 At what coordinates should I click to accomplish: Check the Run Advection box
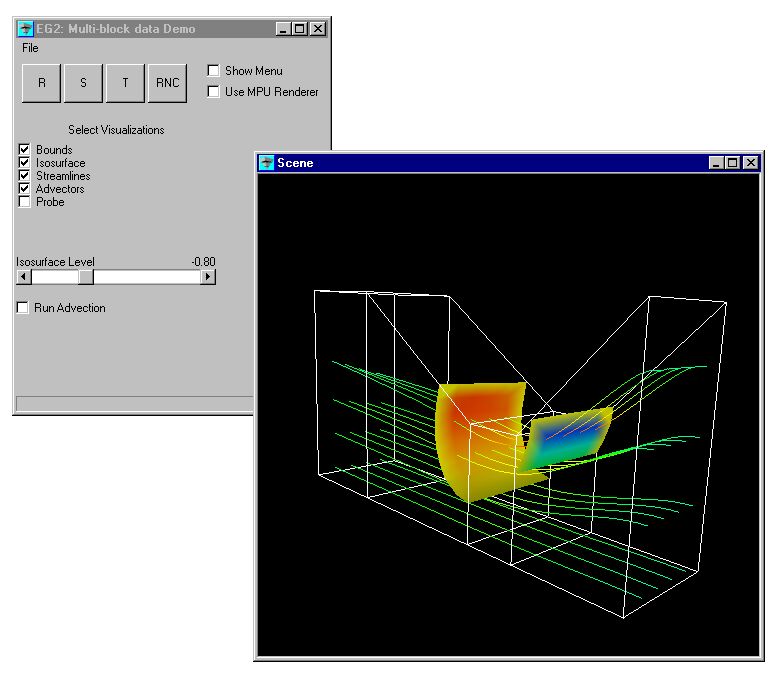tap(23, 308)
